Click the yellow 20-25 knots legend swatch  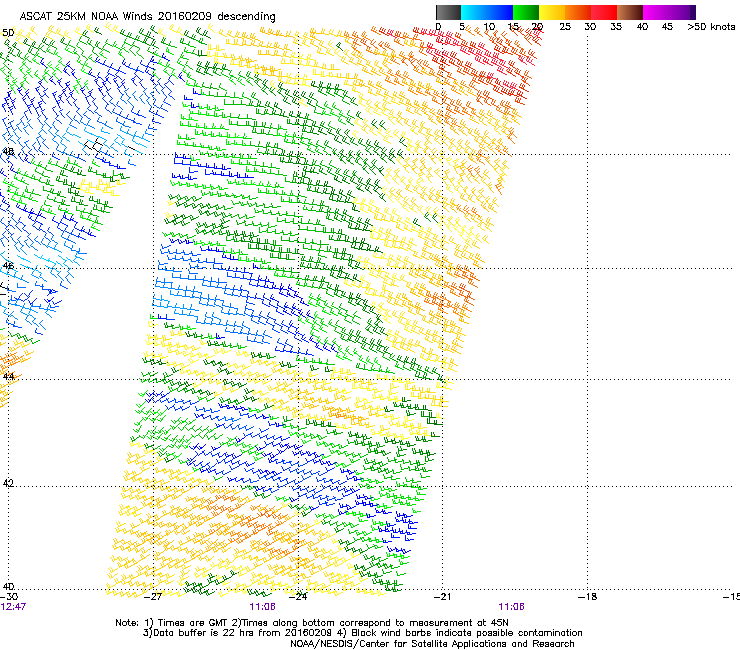click(551, 12)
